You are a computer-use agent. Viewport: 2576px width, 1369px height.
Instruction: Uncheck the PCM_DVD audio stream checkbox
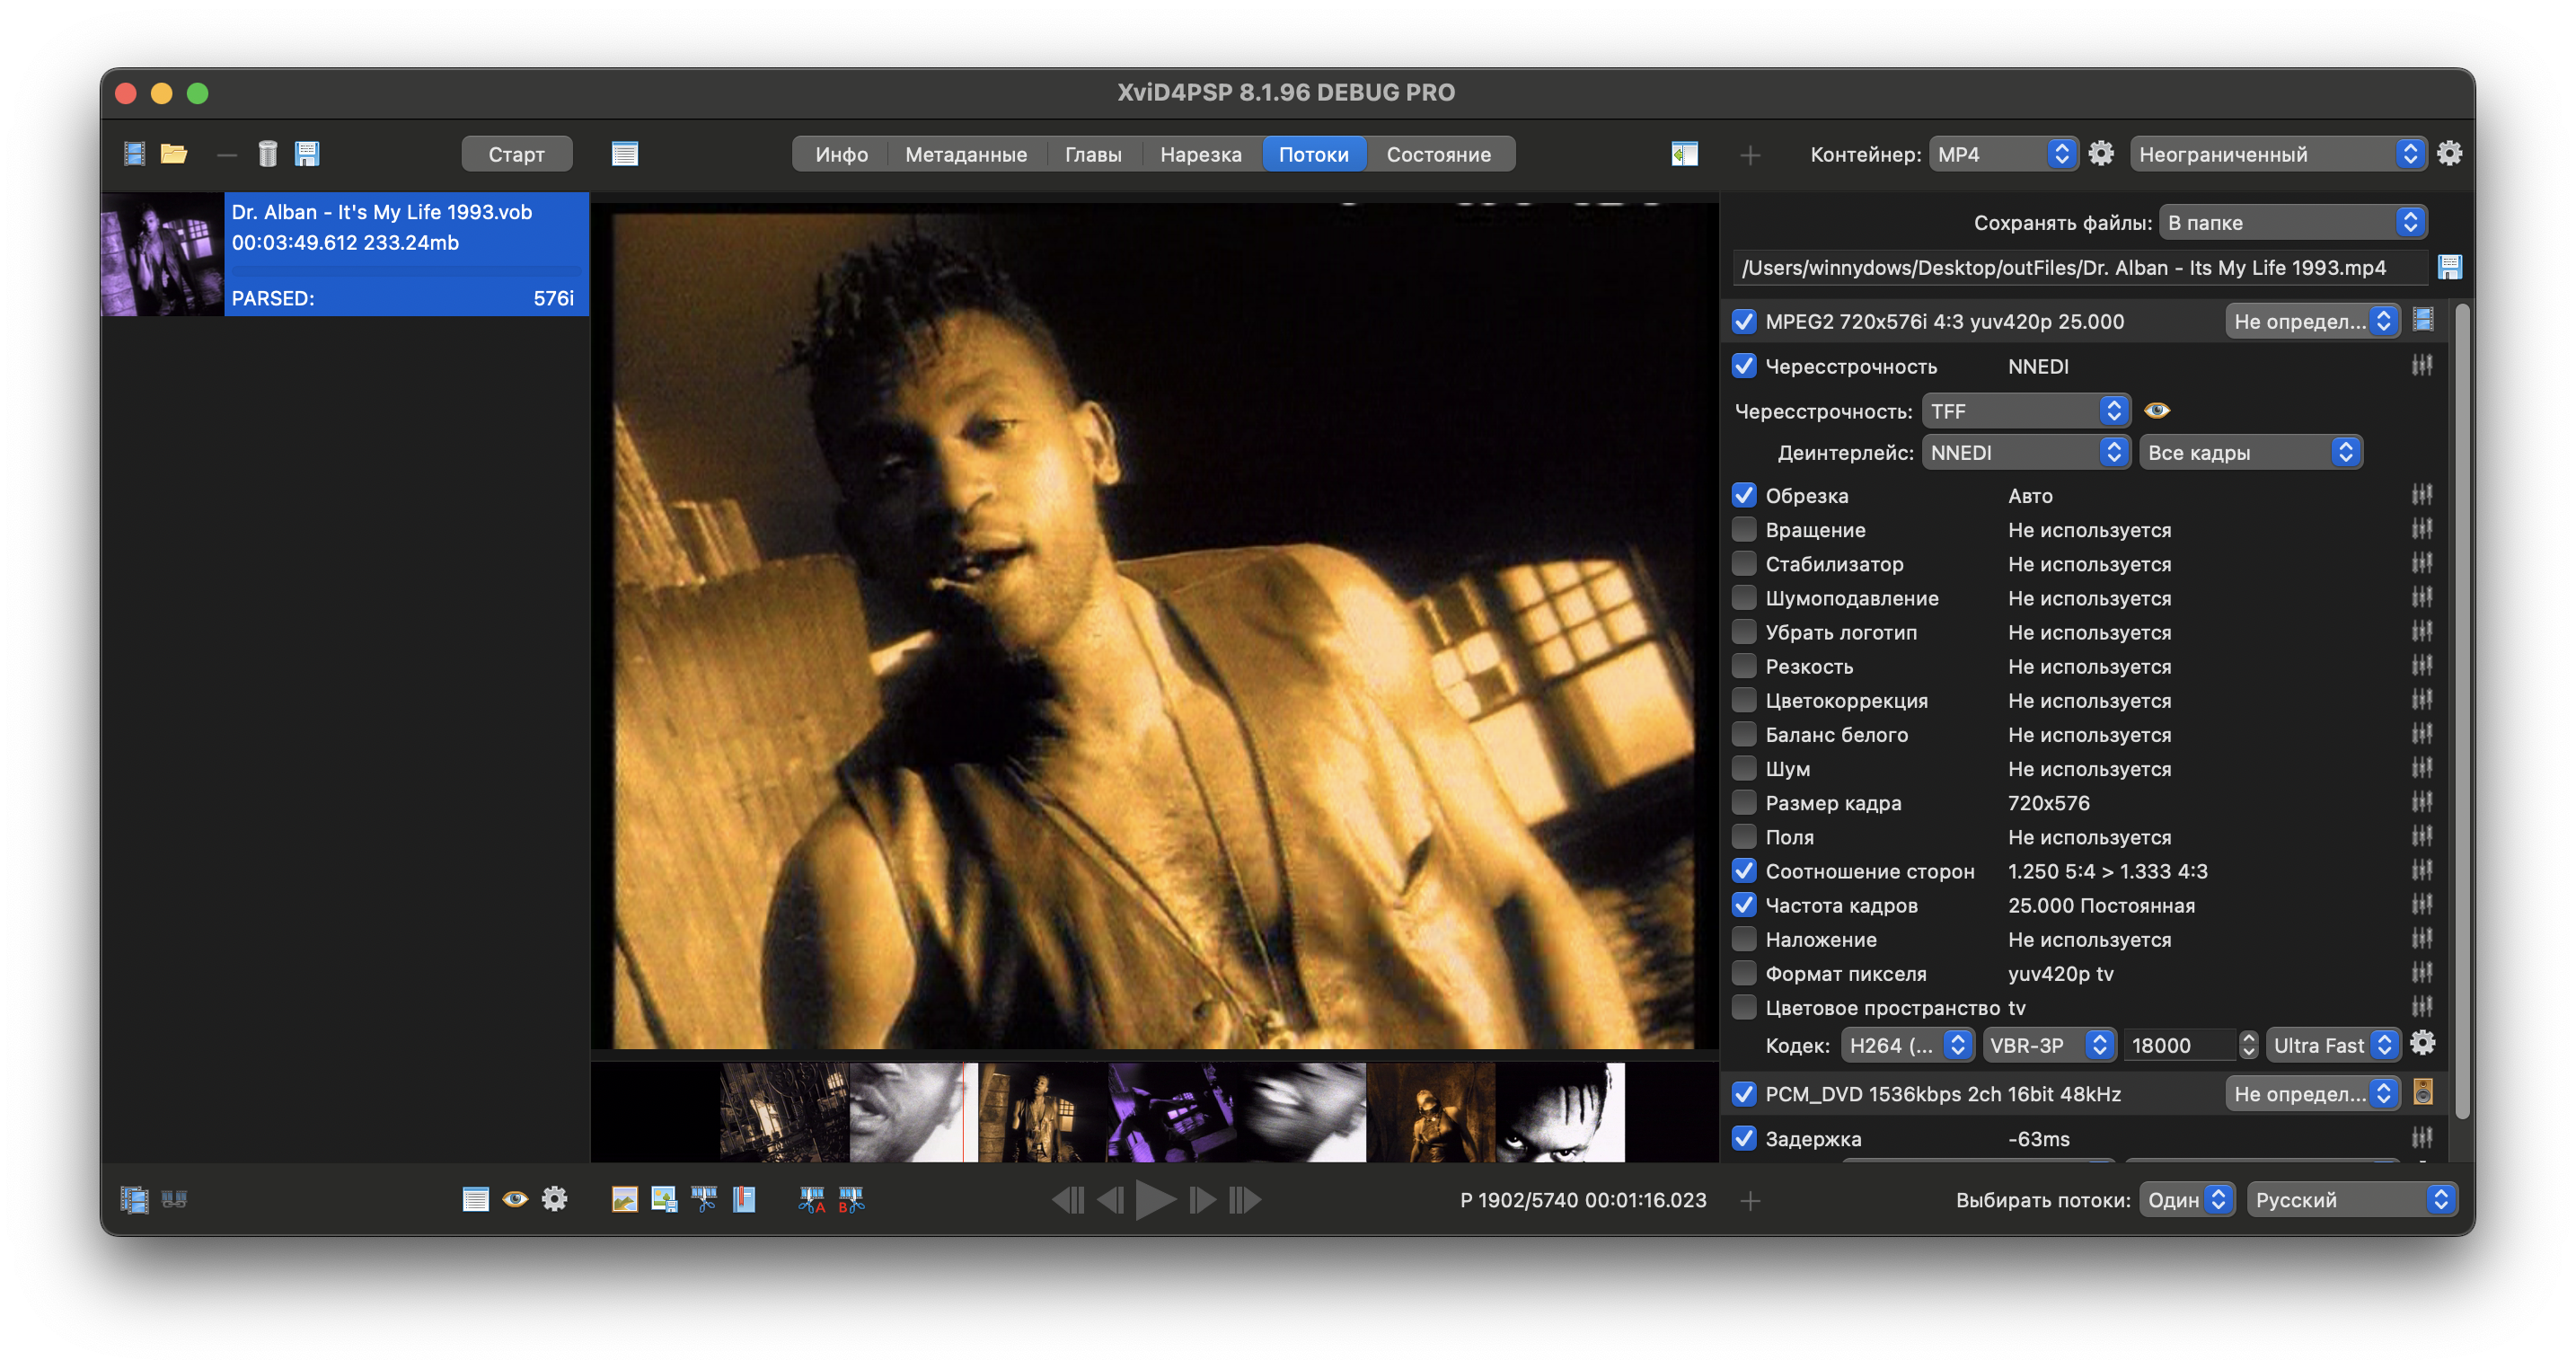point(1744,1093)
